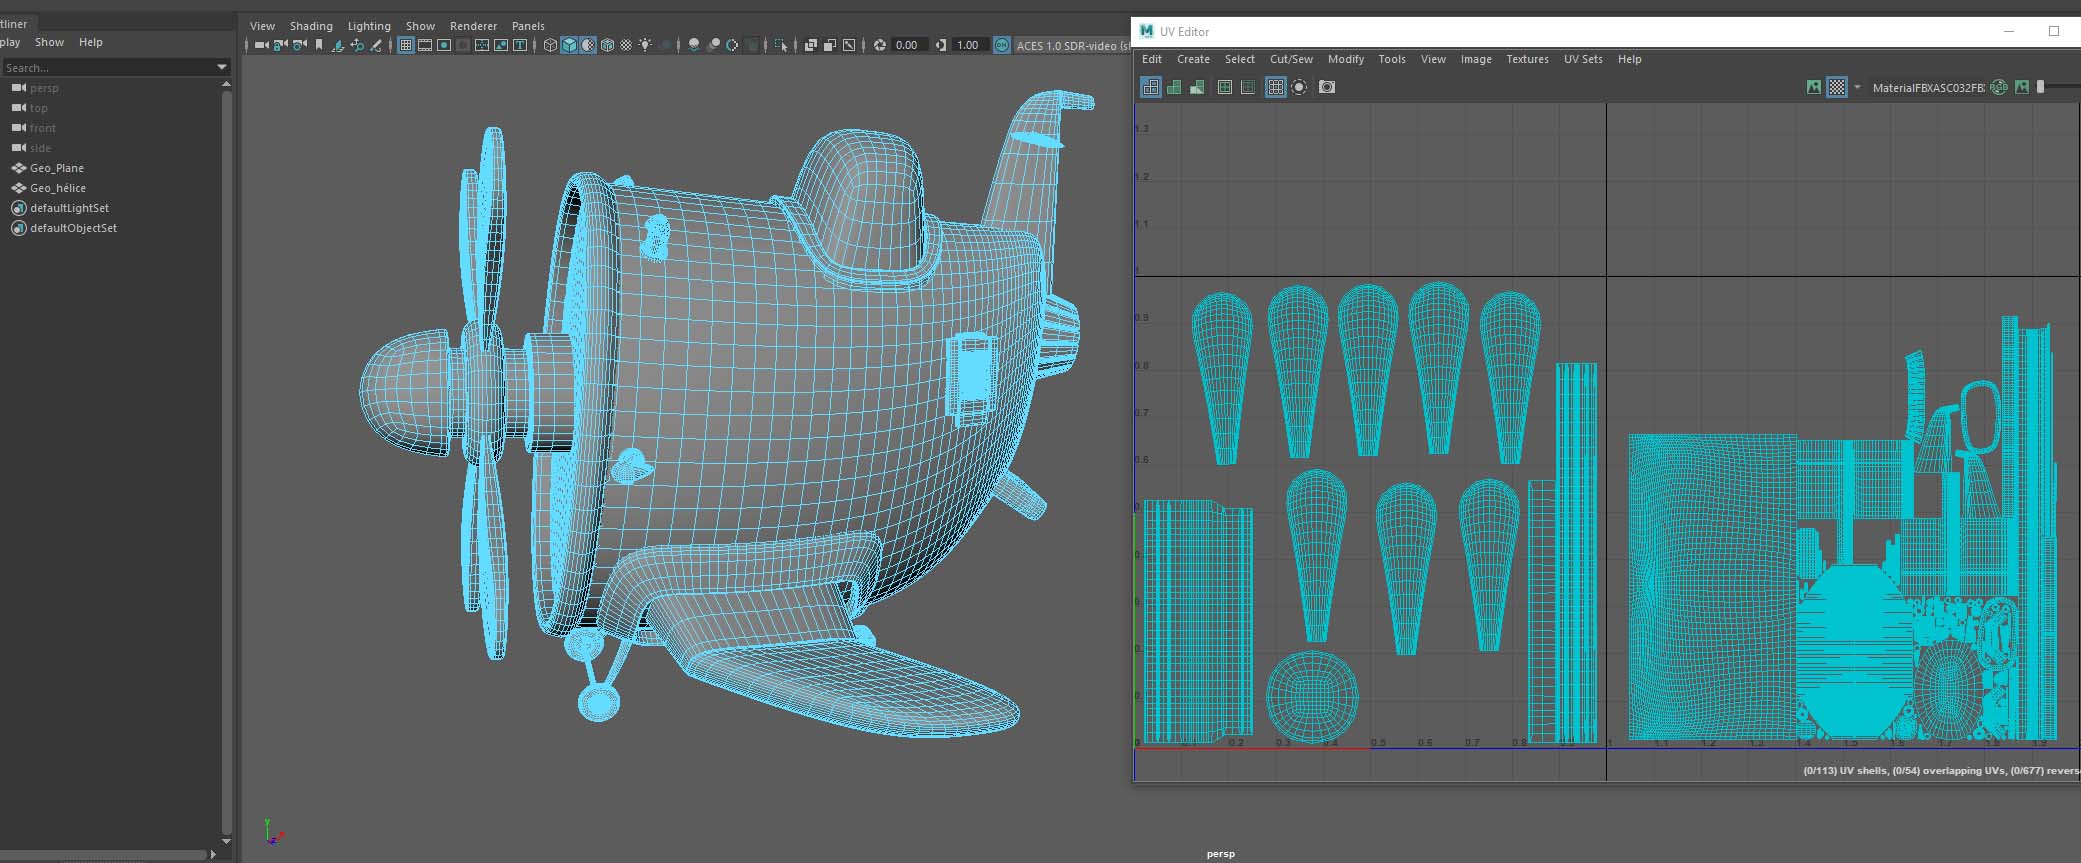Click the Geo_Plane mesh icon in Outliner
The image size is (2081, 863).
pyautogui.click(x=18, y=168)
